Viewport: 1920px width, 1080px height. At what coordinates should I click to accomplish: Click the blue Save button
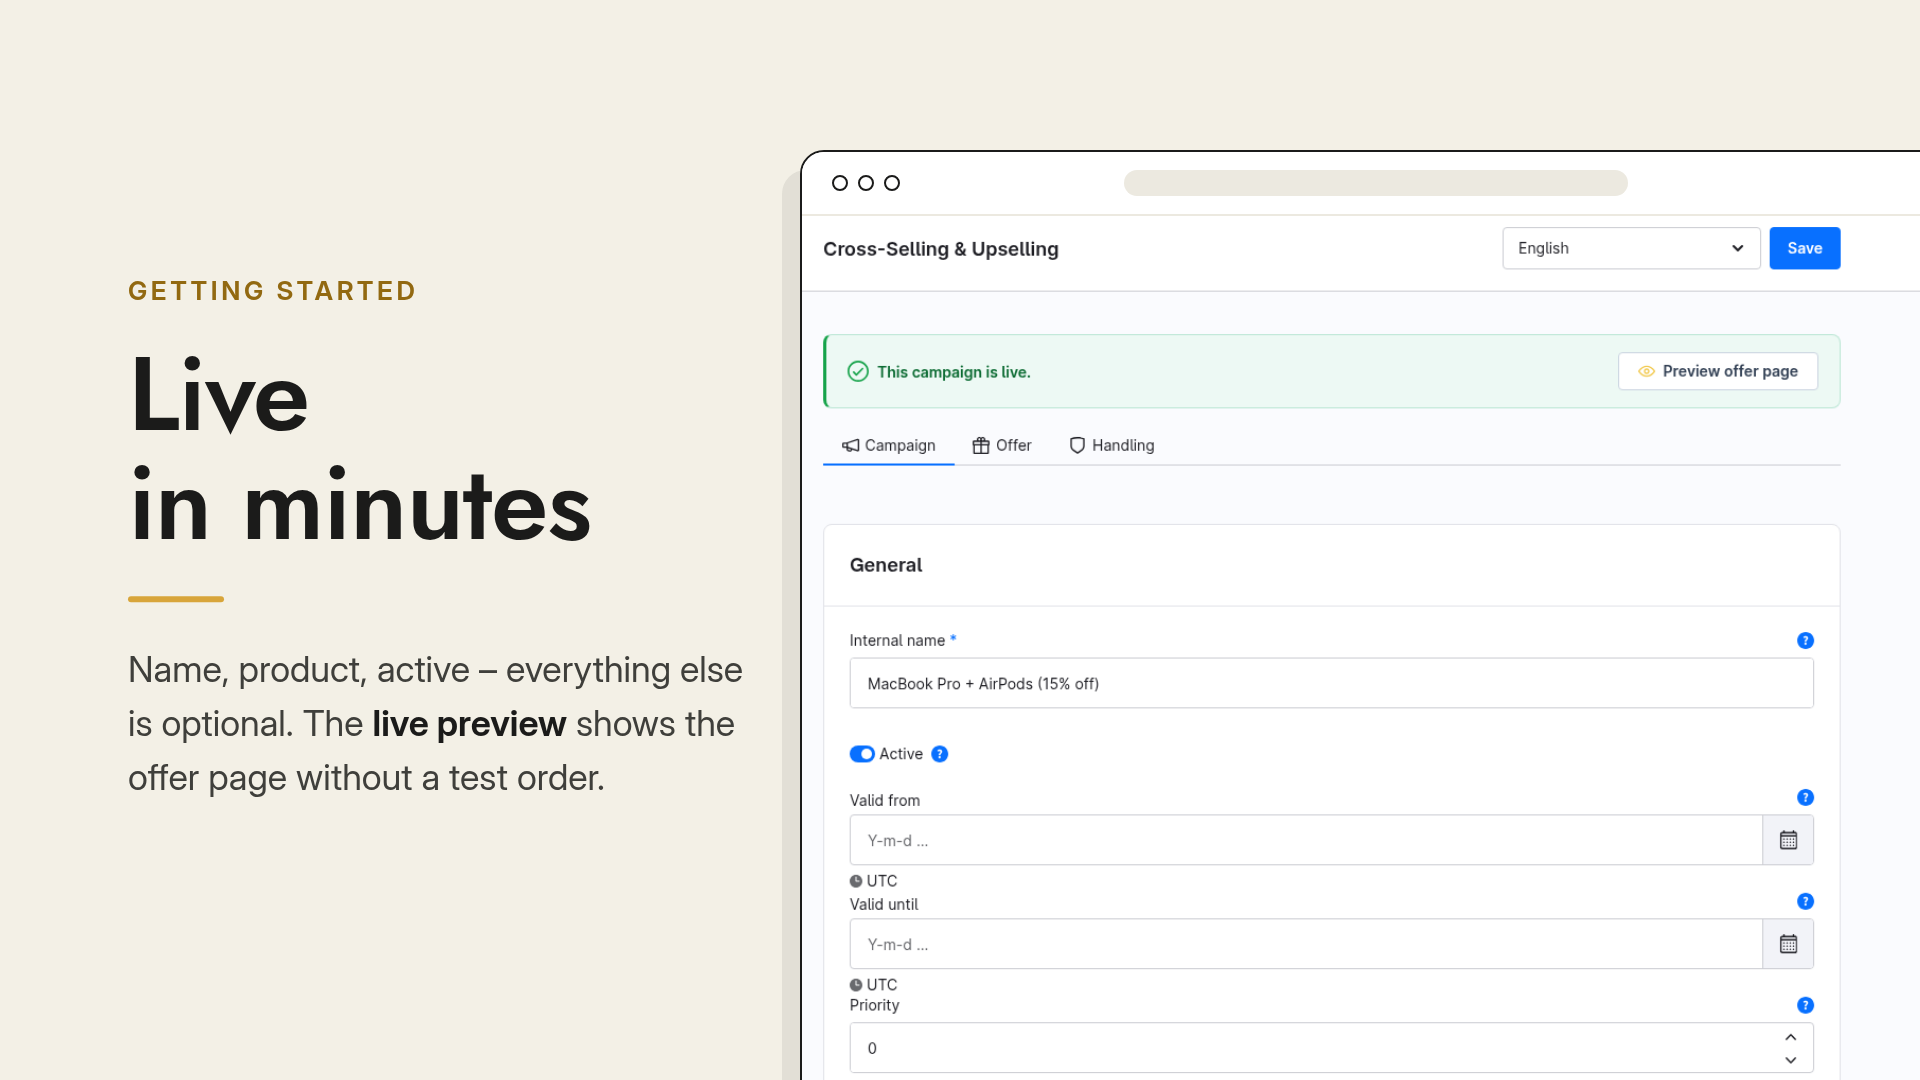[1804, 248]
